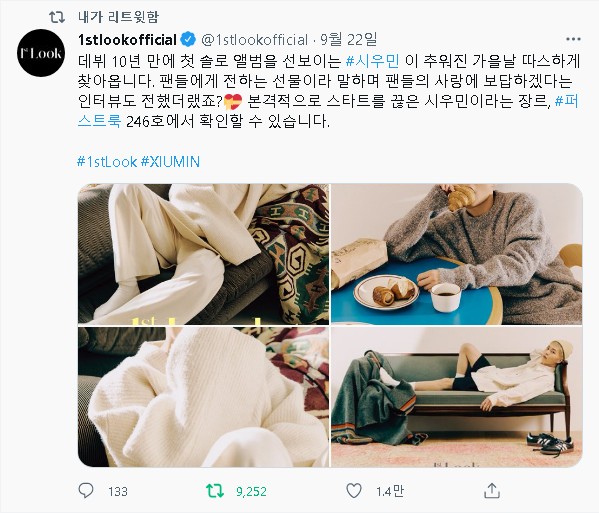Open the 9월 22일 timestamp
Screen dimensions: 599x513
(348, 39)
